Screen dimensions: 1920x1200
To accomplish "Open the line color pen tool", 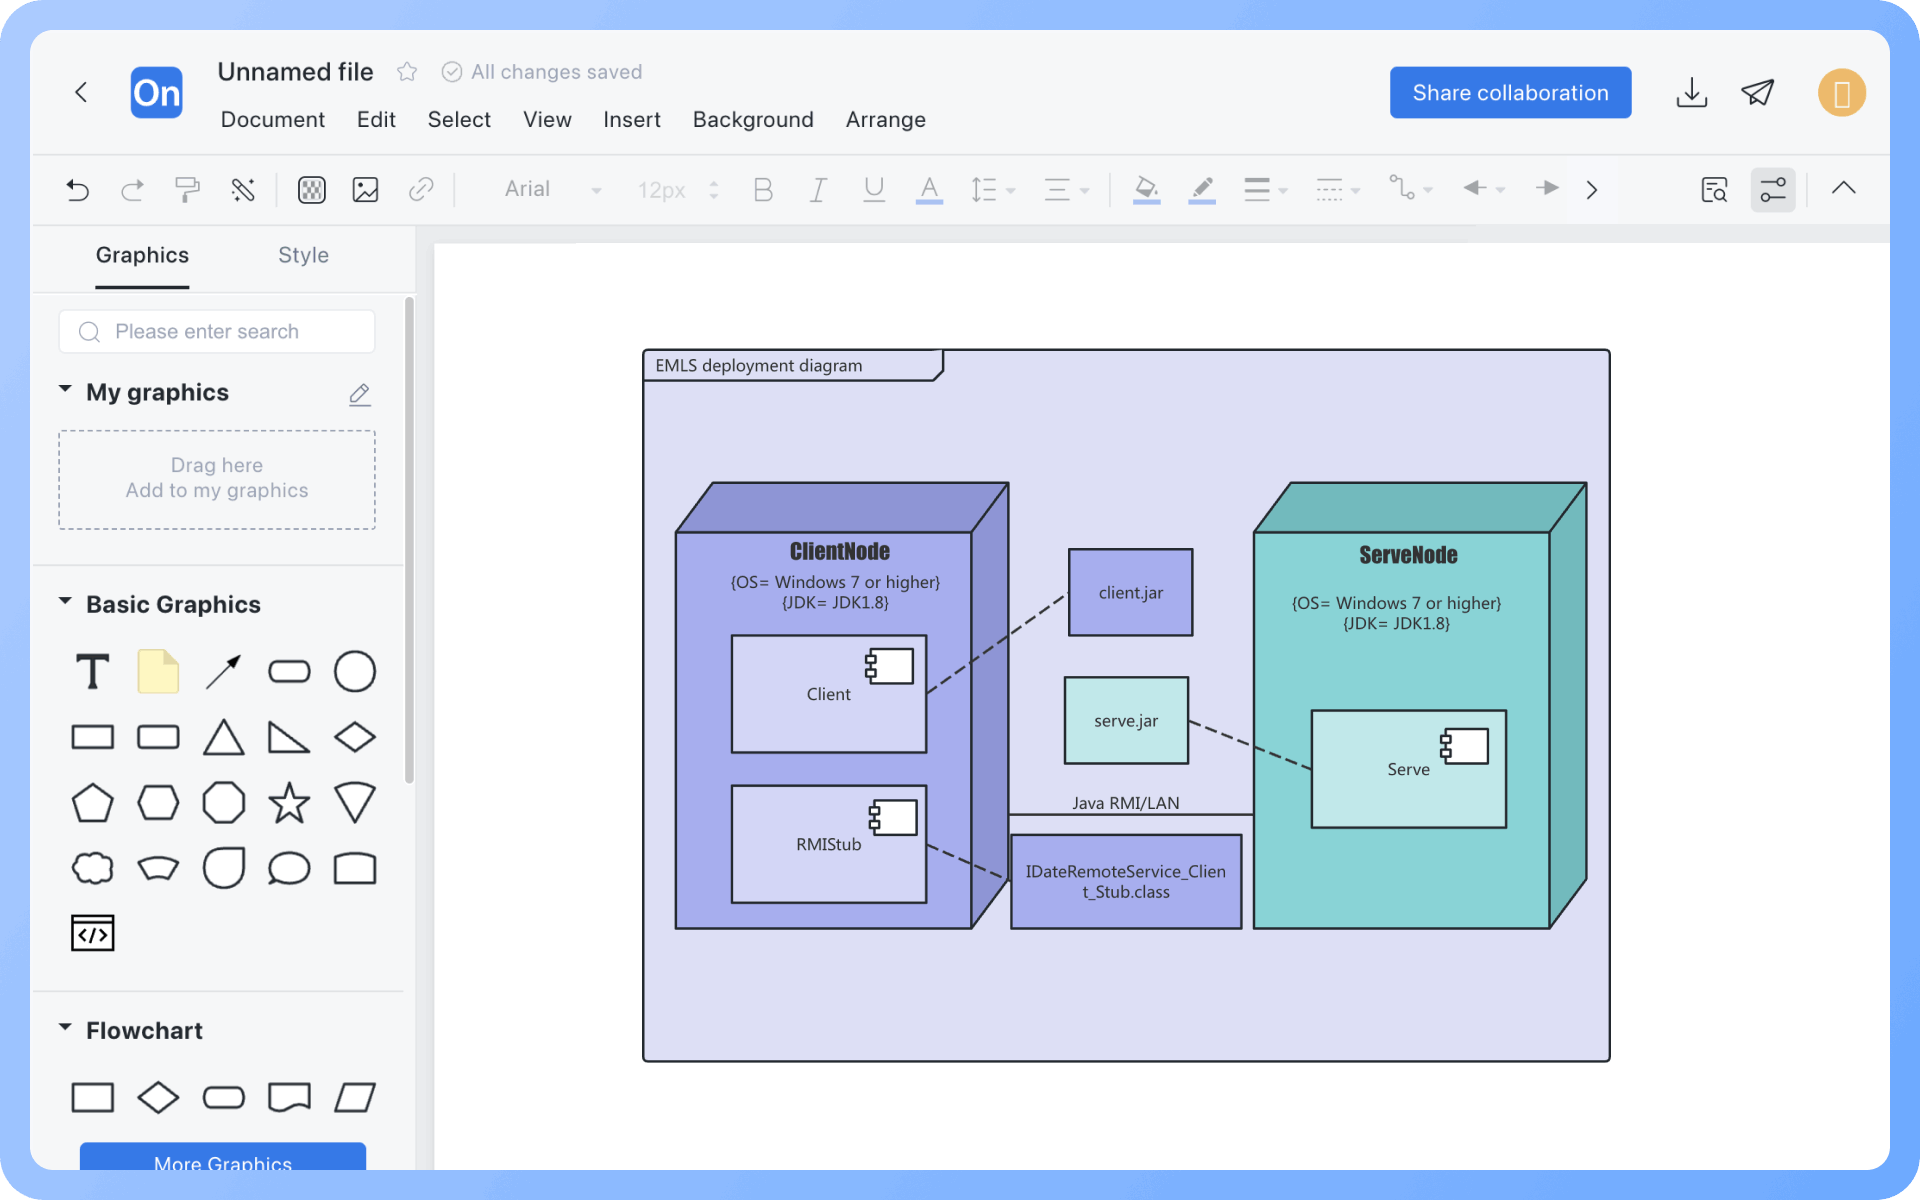I will coord(1202,189).
